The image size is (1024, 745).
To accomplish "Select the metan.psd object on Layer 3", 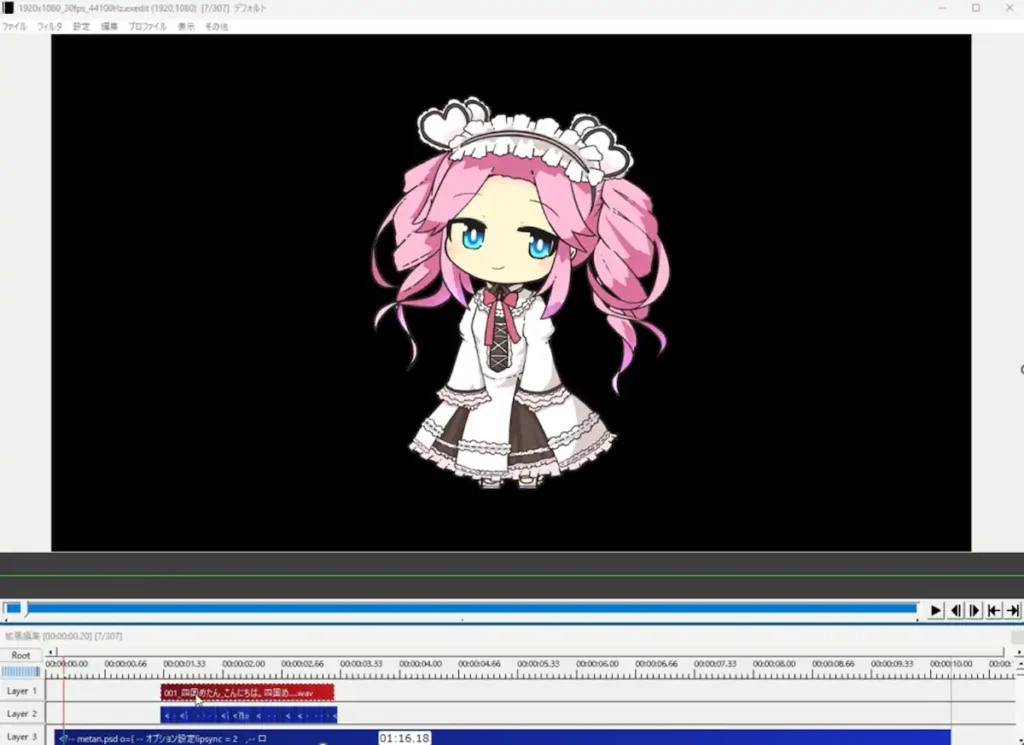I will 502,738.
